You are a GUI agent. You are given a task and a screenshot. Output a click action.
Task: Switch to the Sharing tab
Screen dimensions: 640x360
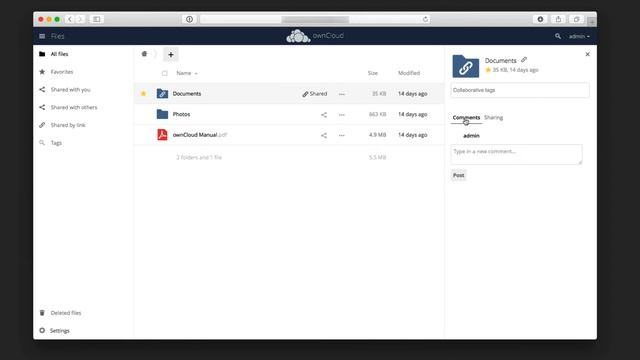493,118
